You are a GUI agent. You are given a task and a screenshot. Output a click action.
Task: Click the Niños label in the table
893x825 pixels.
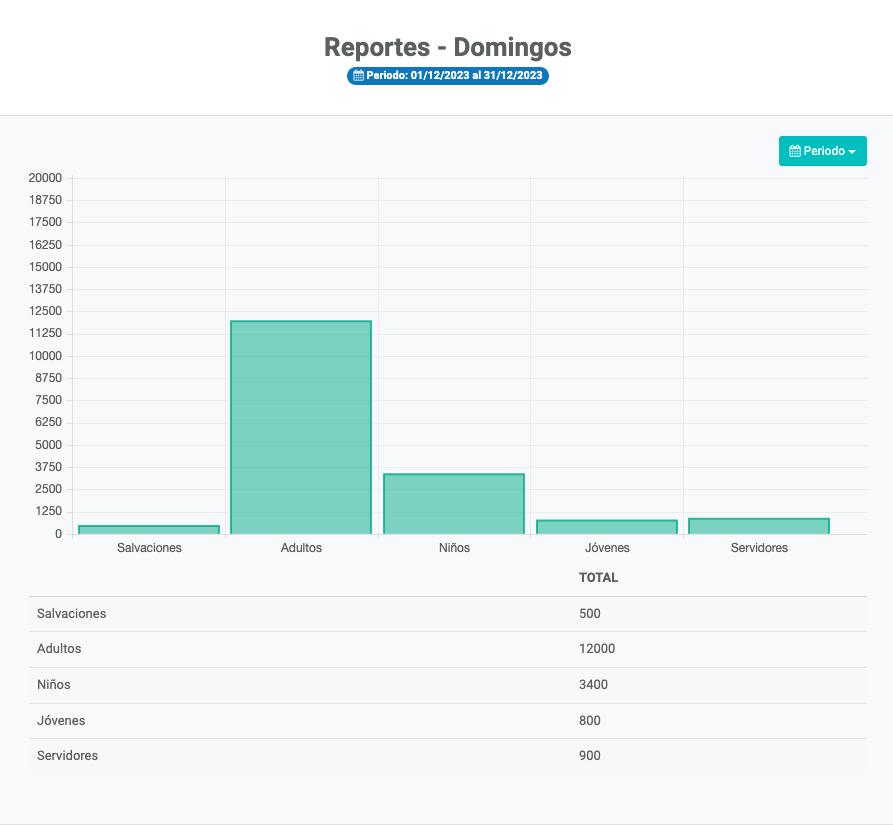(x=54, y=685)
